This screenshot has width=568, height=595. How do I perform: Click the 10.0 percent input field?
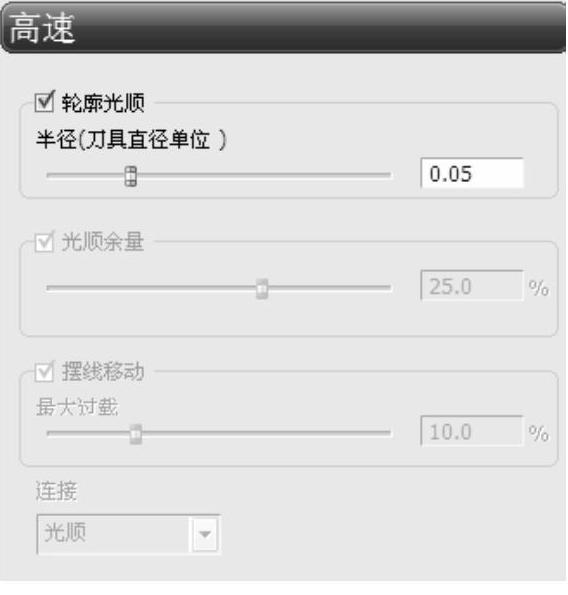click(x=472, y=431)
